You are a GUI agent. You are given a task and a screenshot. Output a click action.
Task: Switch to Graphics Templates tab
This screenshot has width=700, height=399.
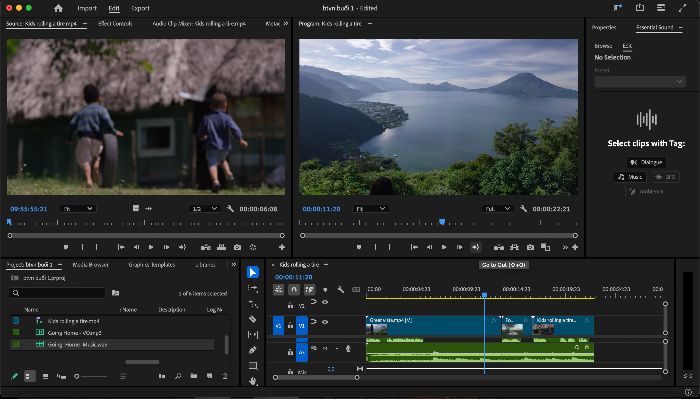click(x=152, y=265)
